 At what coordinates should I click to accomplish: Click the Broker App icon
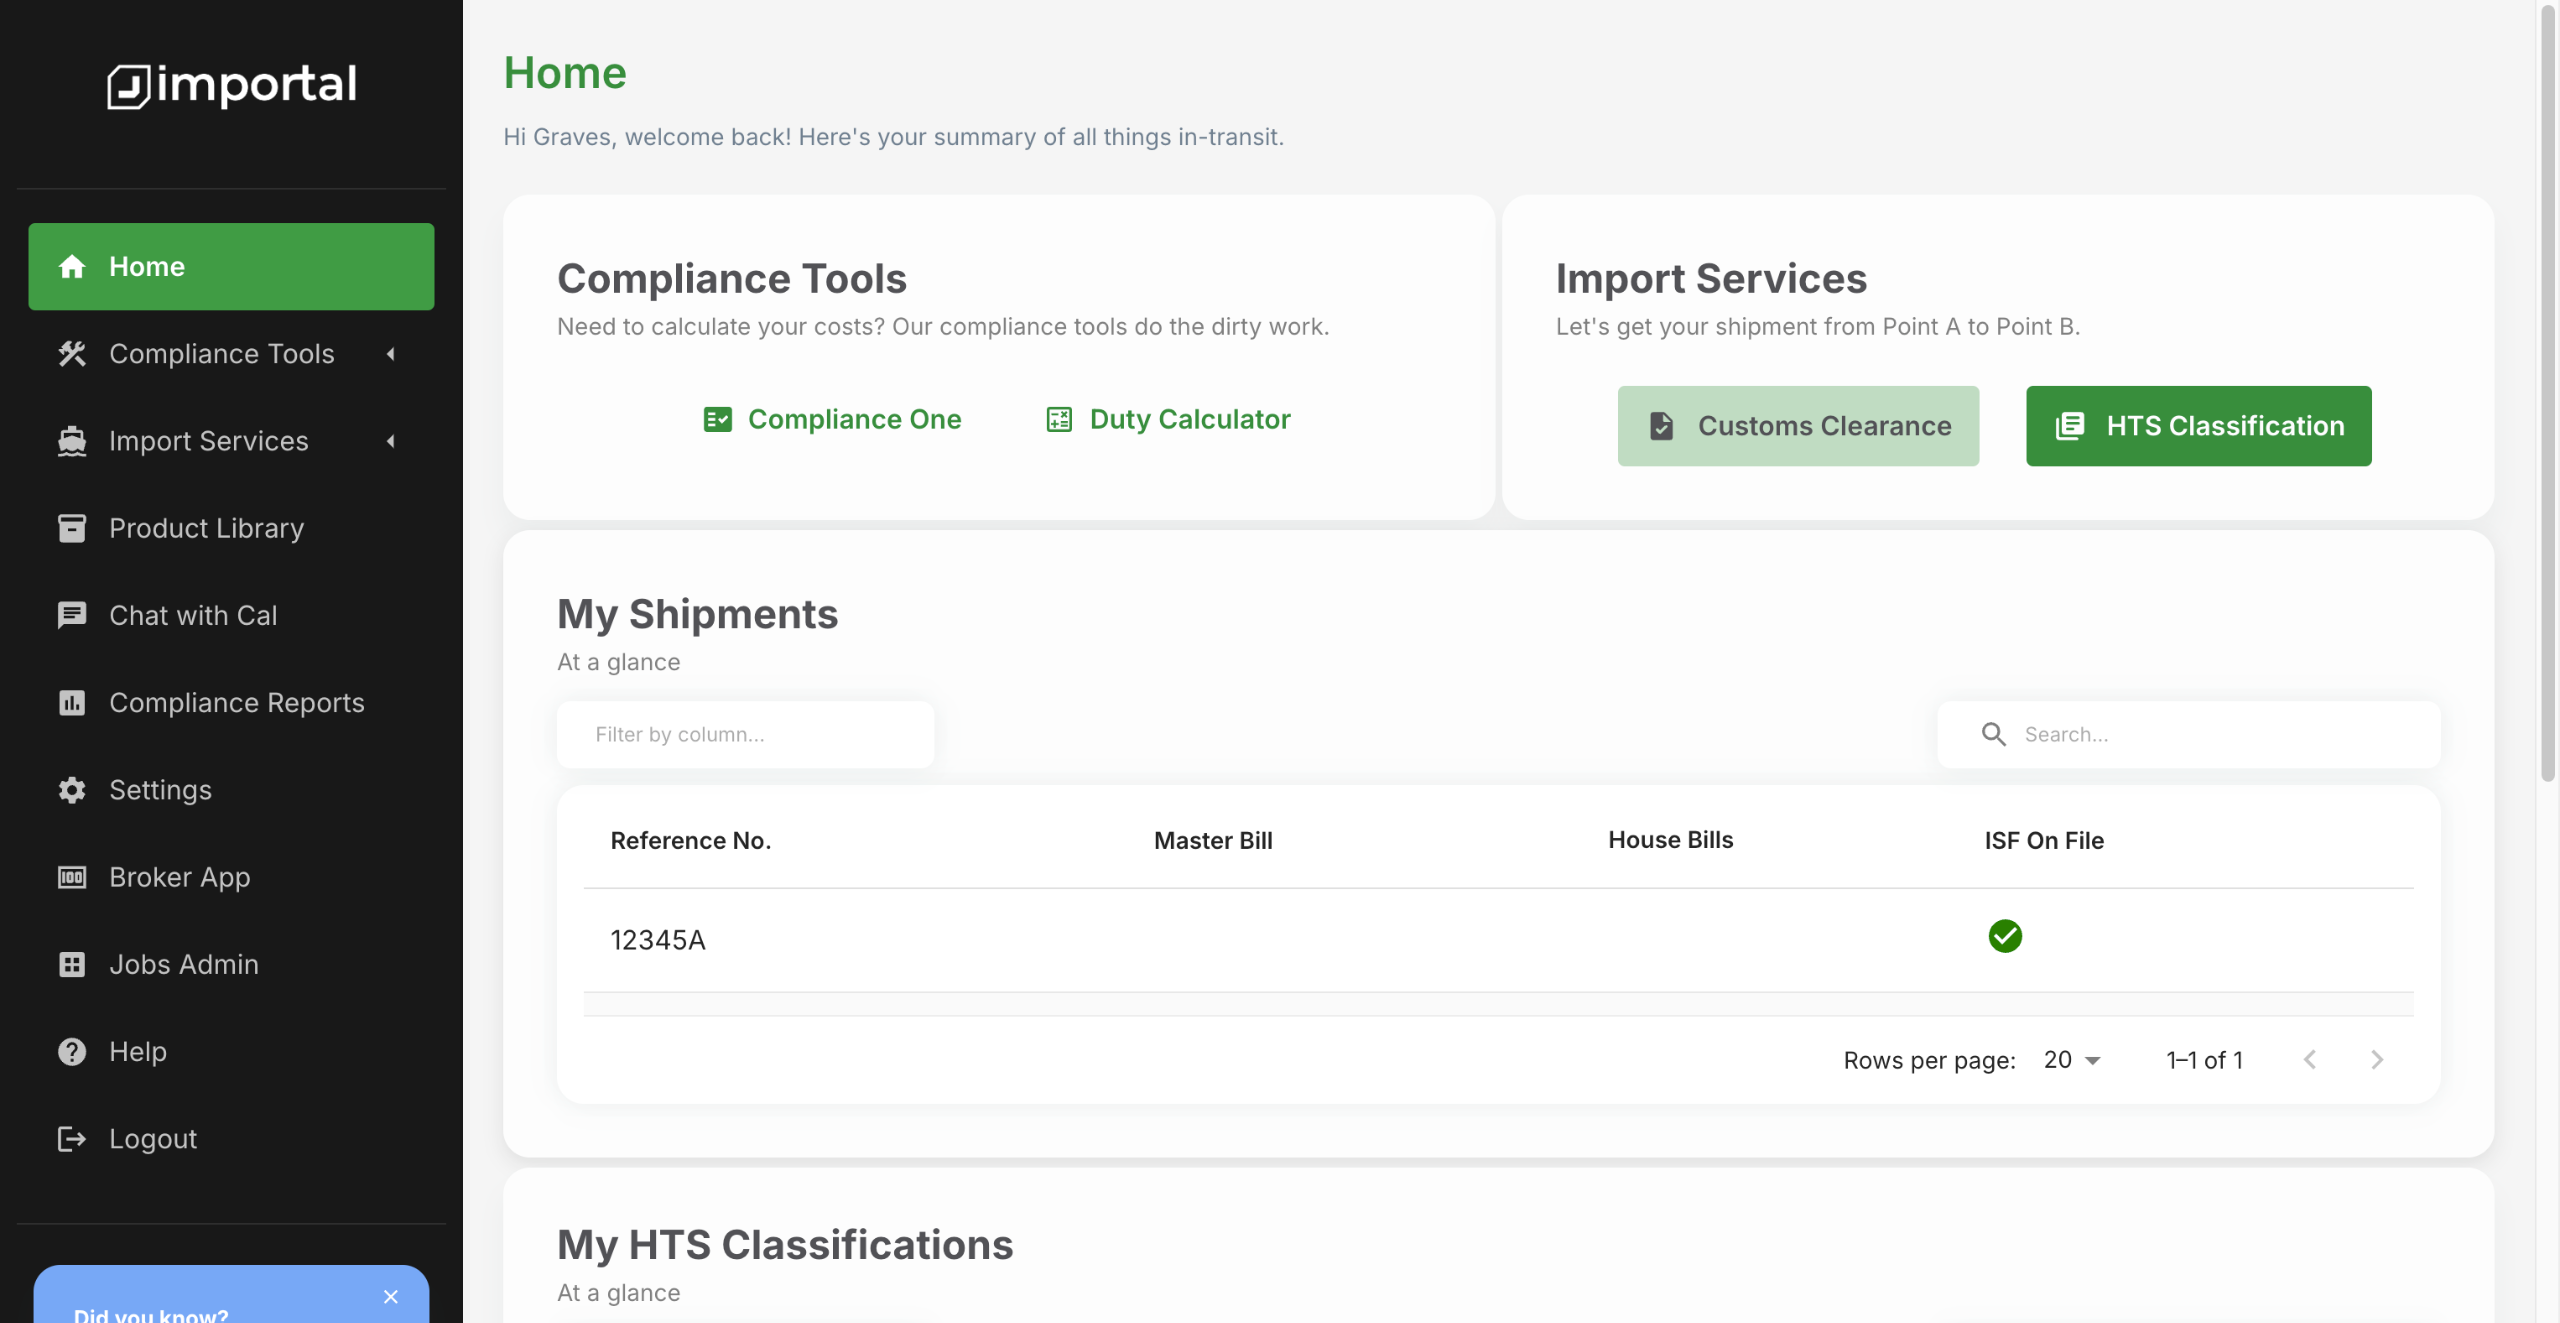[72, 877]
